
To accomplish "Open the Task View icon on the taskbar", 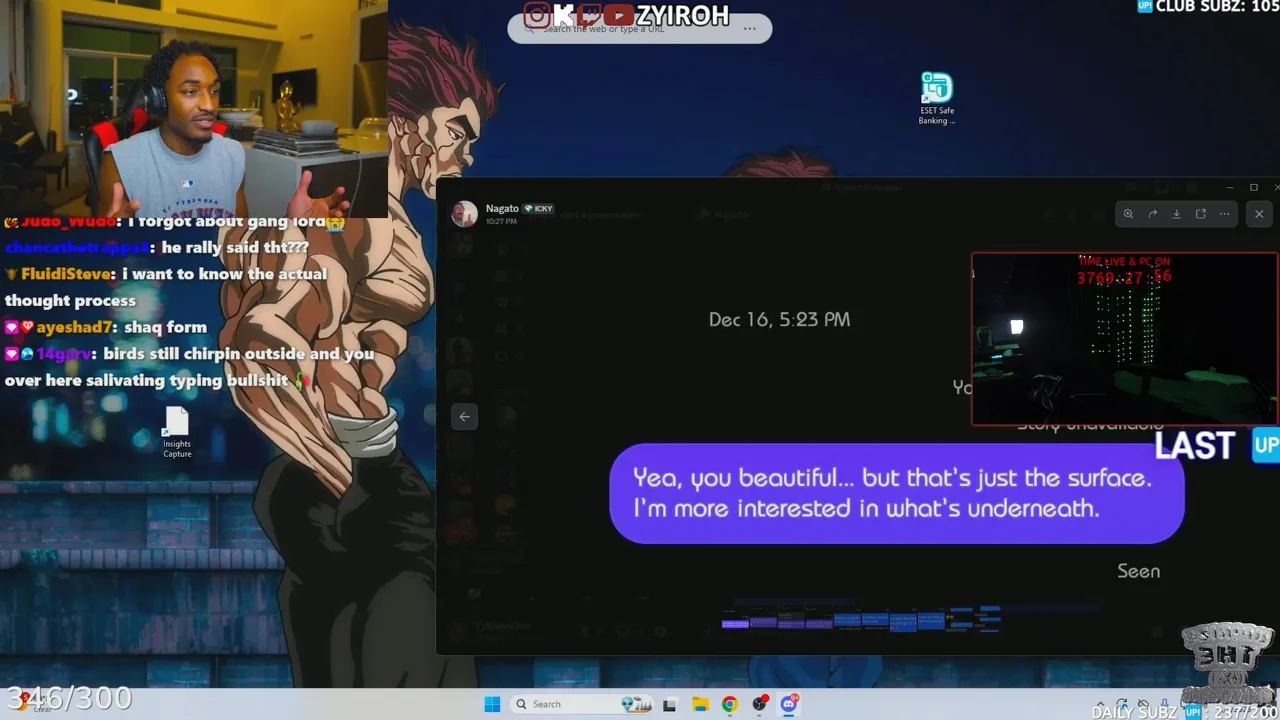I will tap(669, 704).
